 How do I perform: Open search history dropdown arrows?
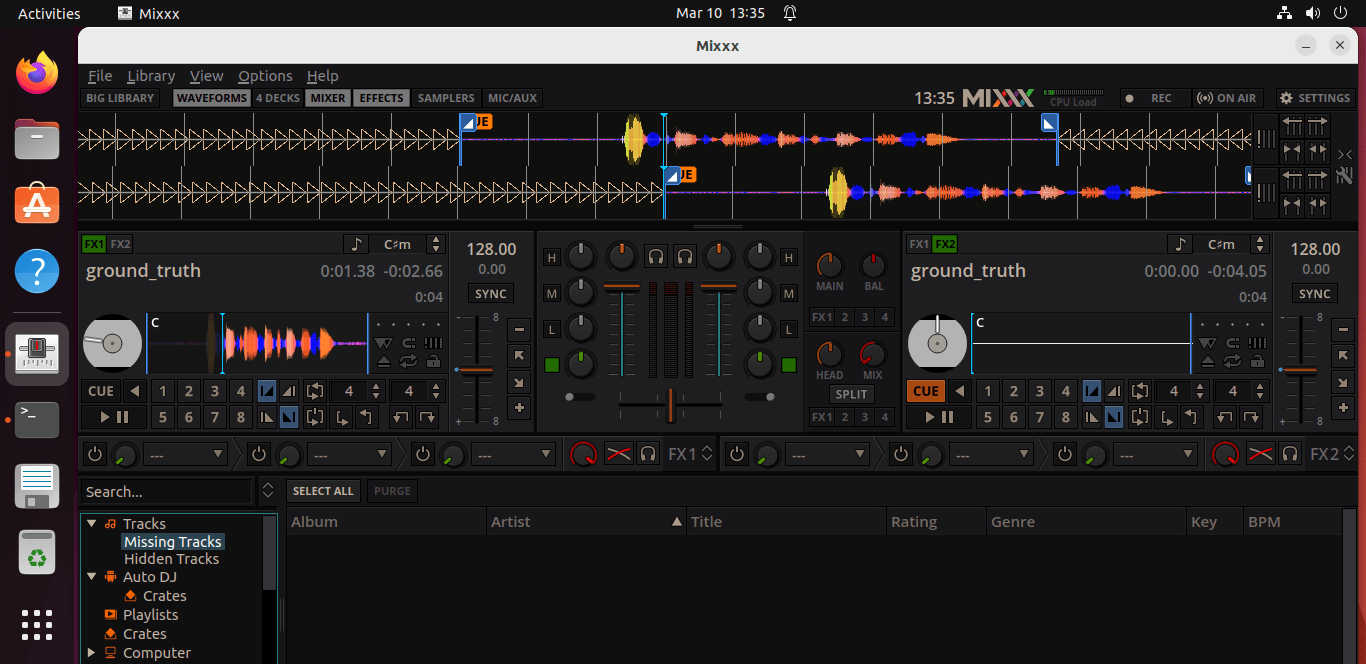(x=267, y=491)
